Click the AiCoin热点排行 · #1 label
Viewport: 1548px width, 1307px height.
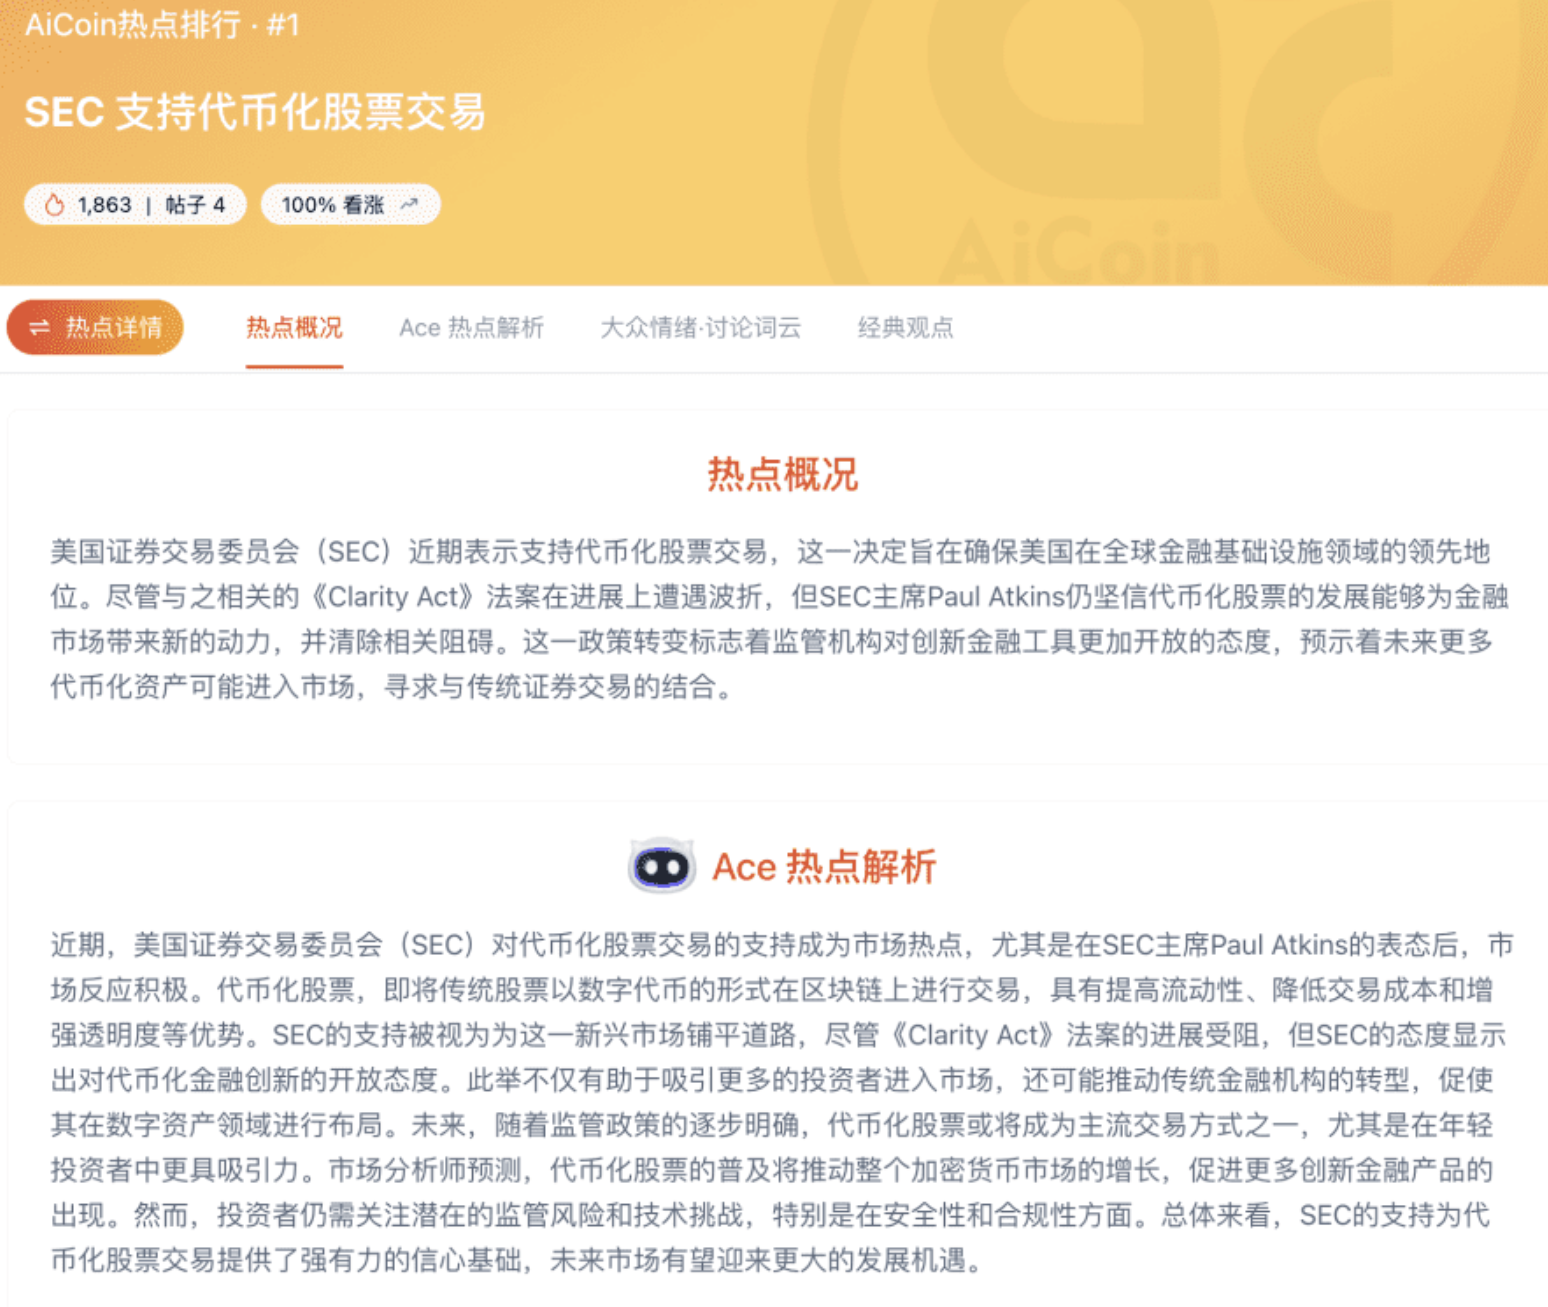[x=162, y=24]
